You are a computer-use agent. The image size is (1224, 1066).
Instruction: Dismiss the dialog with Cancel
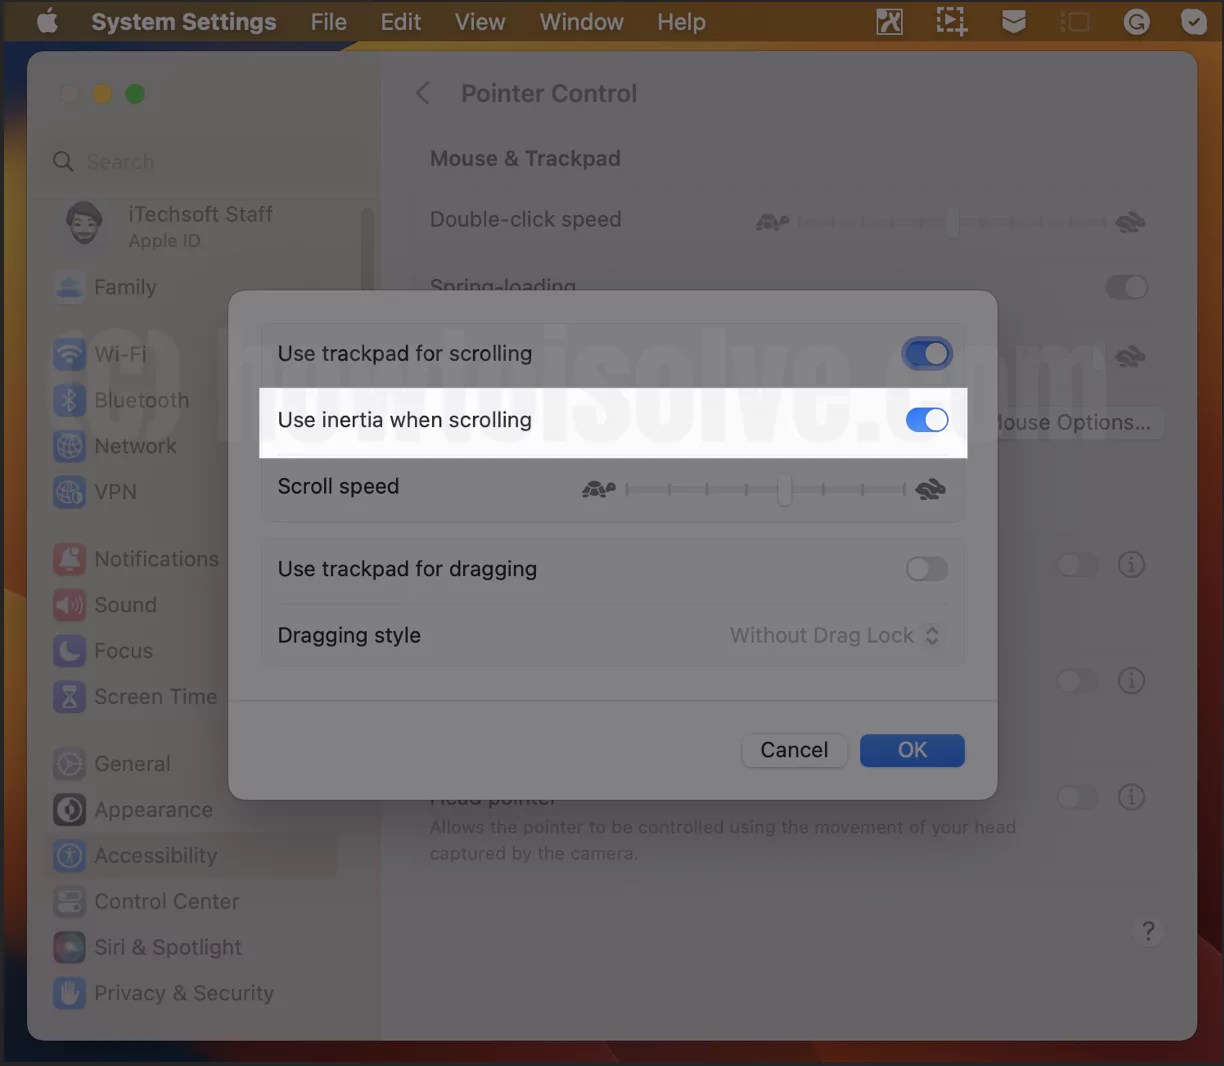(x=794, y=750)
